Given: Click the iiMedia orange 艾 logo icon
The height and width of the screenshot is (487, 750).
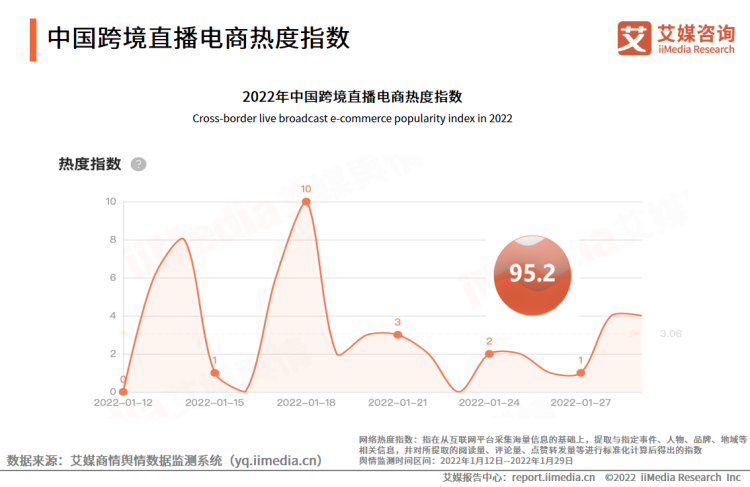Looking at the screenshot, I should pos(634,39).
